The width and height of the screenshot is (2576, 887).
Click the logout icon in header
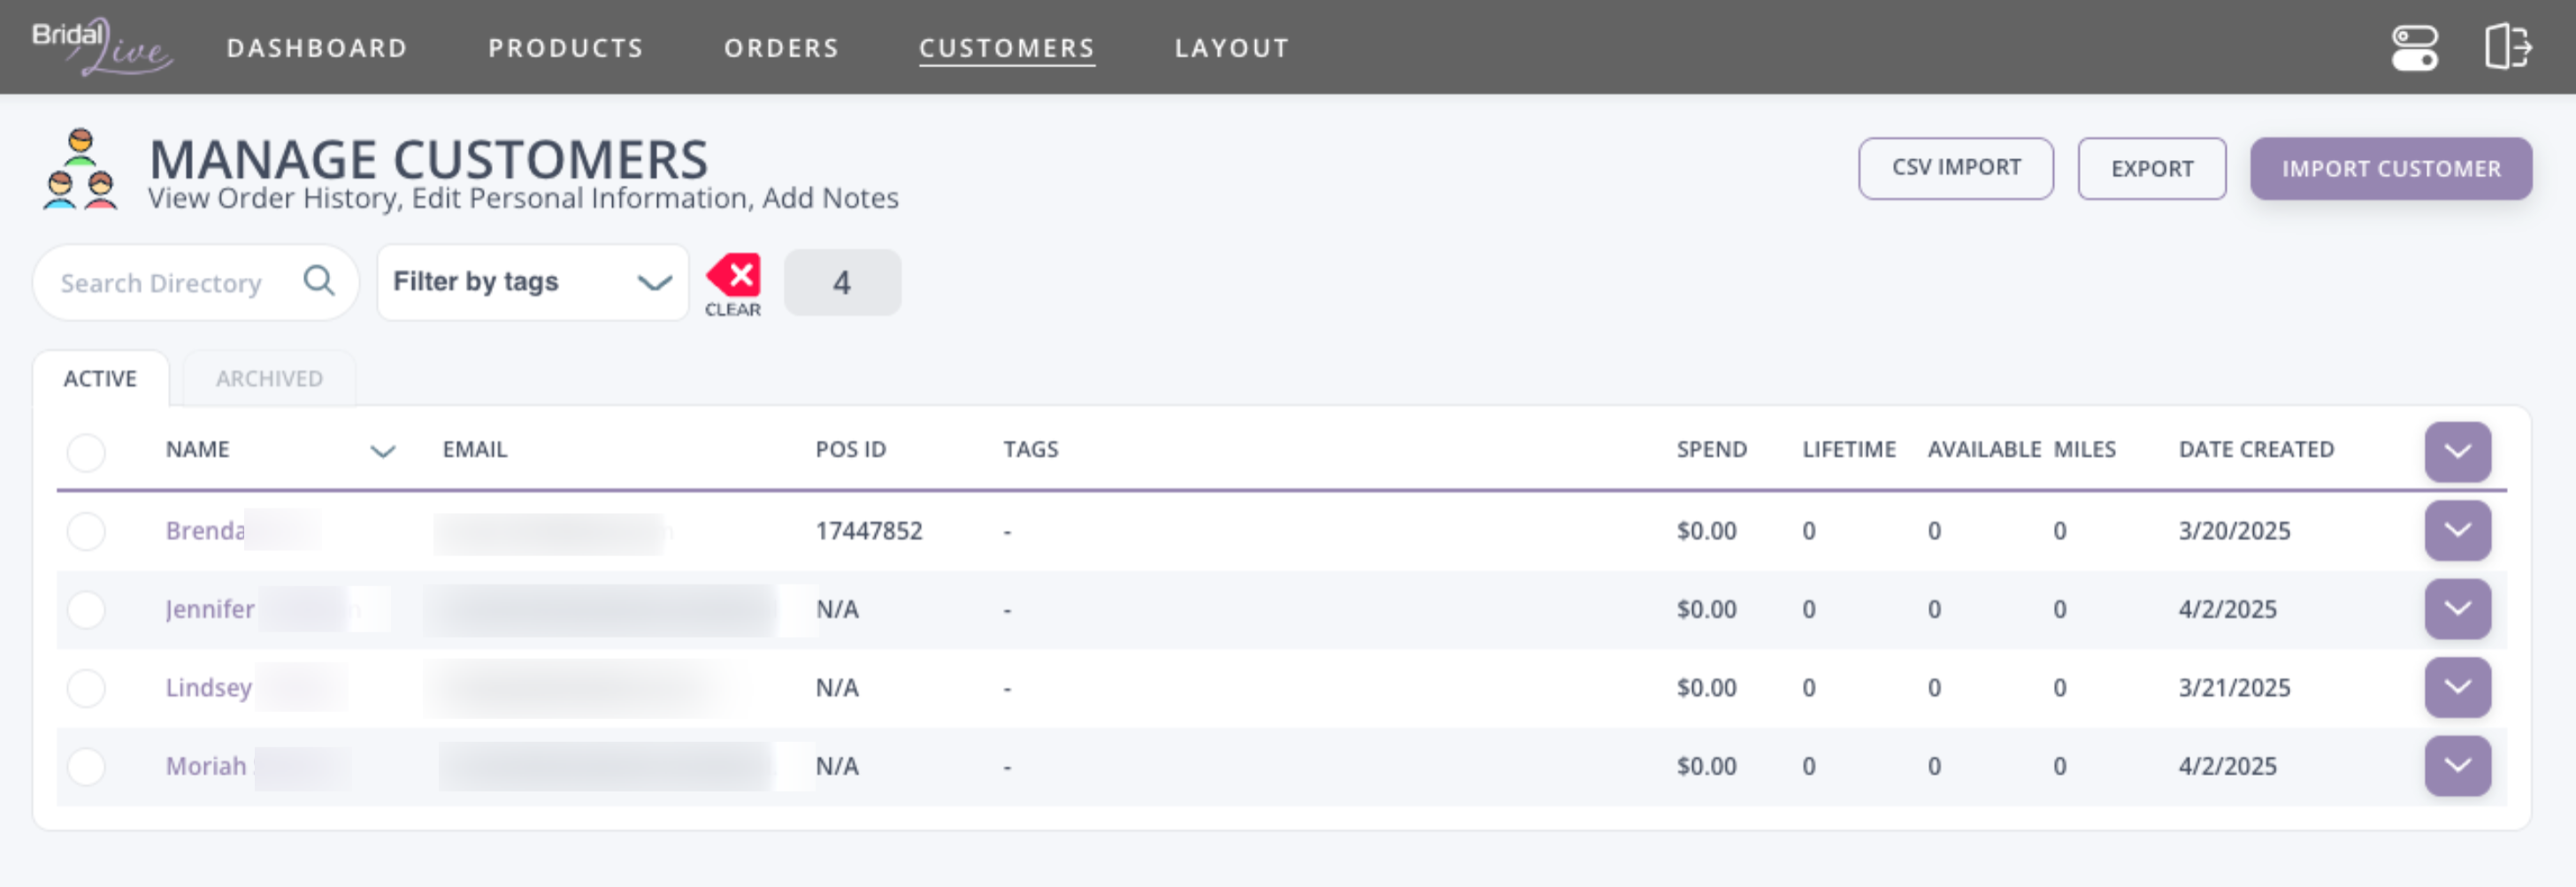(x=2507, y=47)
